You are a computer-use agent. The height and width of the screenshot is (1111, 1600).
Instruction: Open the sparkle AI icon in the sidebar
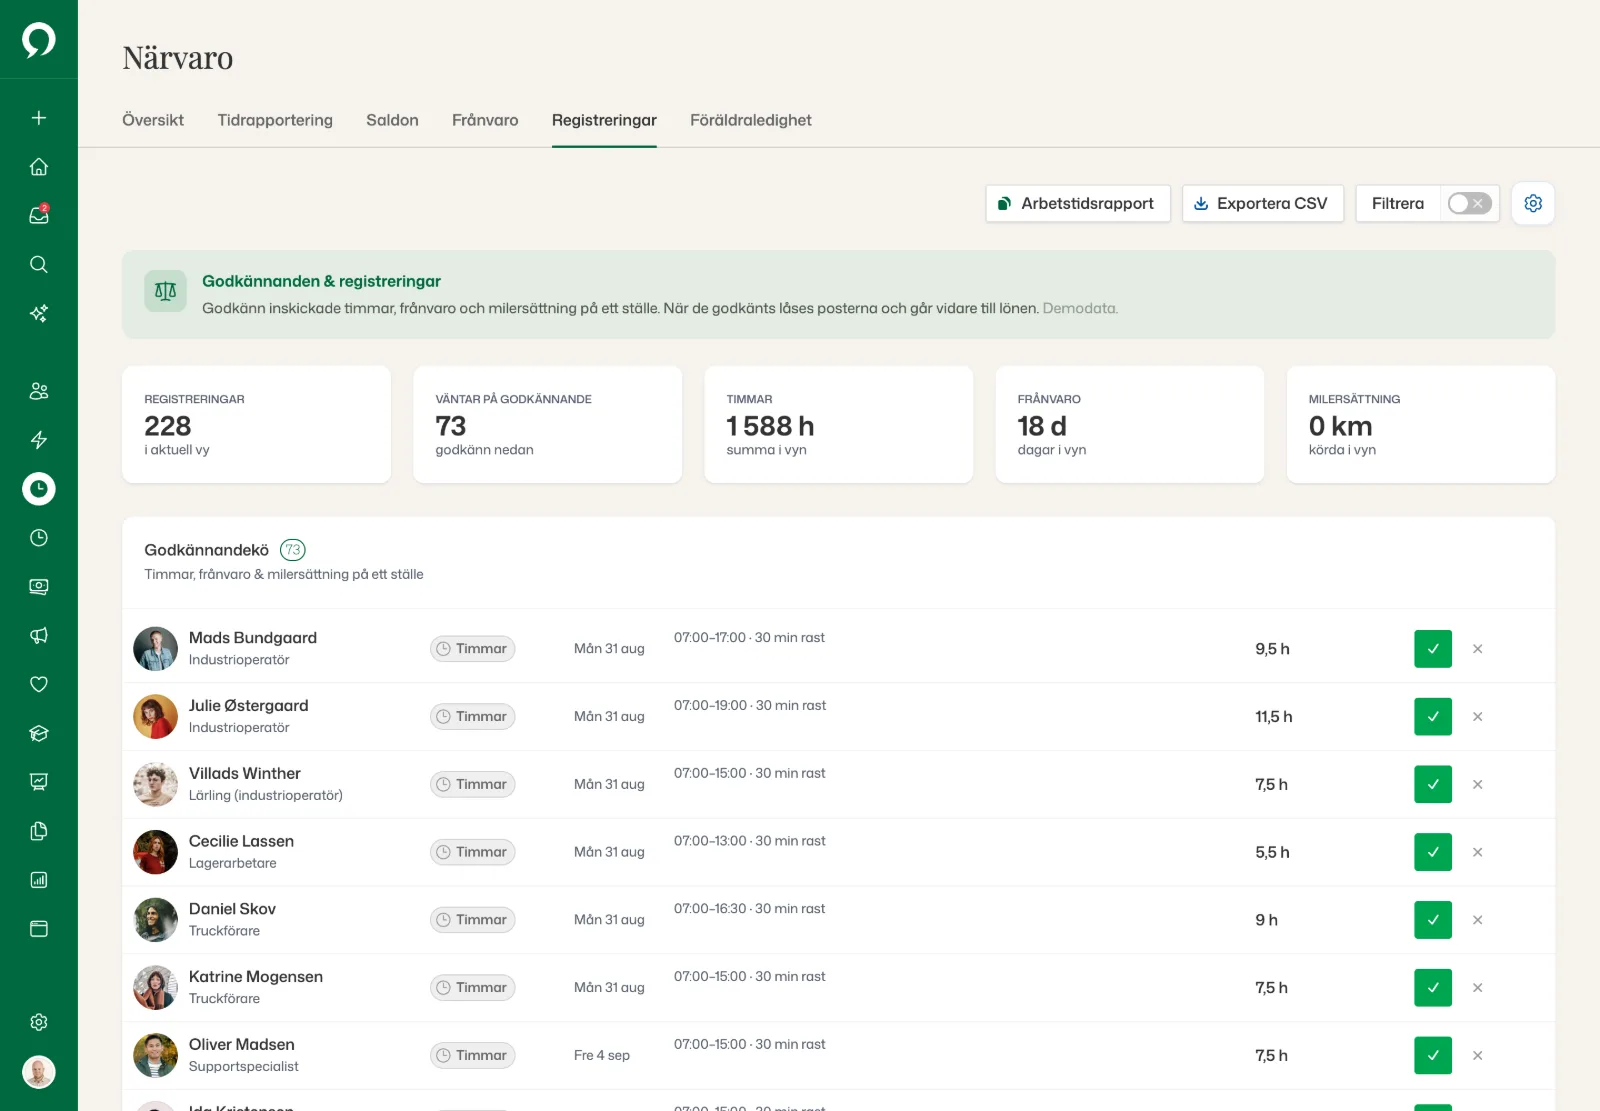tap(39, 313)
